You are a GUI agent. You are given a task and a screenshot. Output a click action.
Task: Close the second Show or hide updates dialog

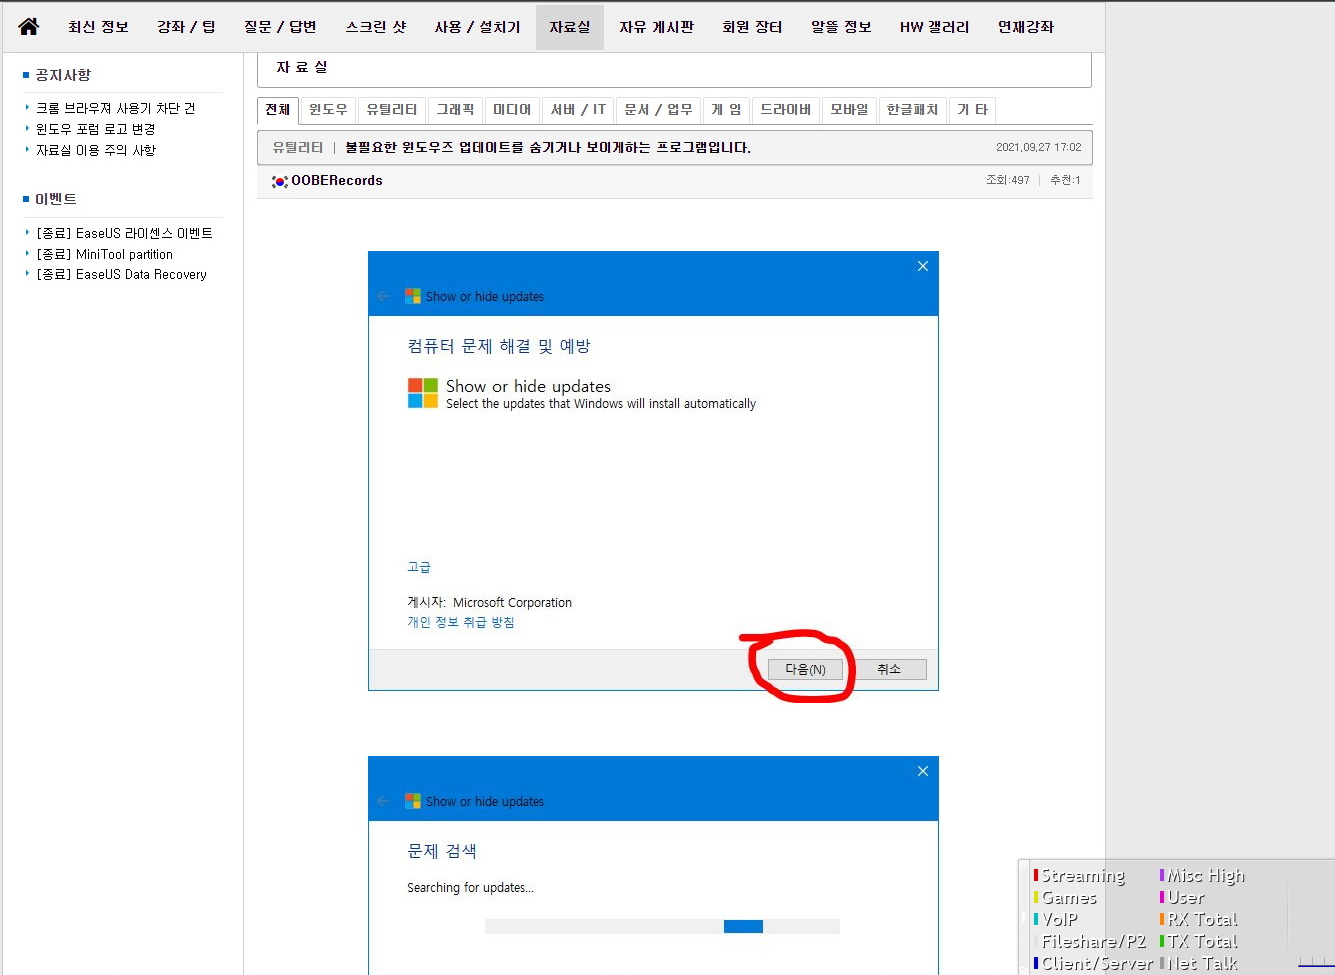(923, 771)
